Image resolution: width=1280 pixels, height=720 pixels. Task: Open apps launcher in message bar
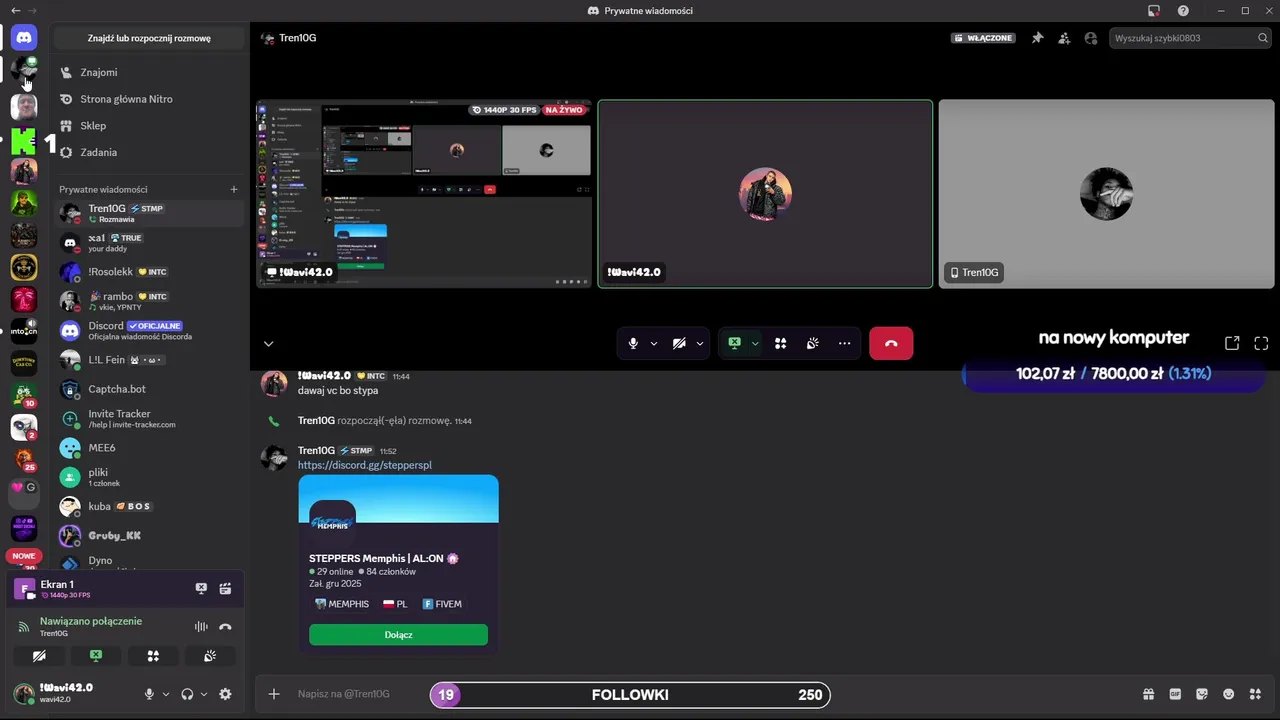(1257, 694)
